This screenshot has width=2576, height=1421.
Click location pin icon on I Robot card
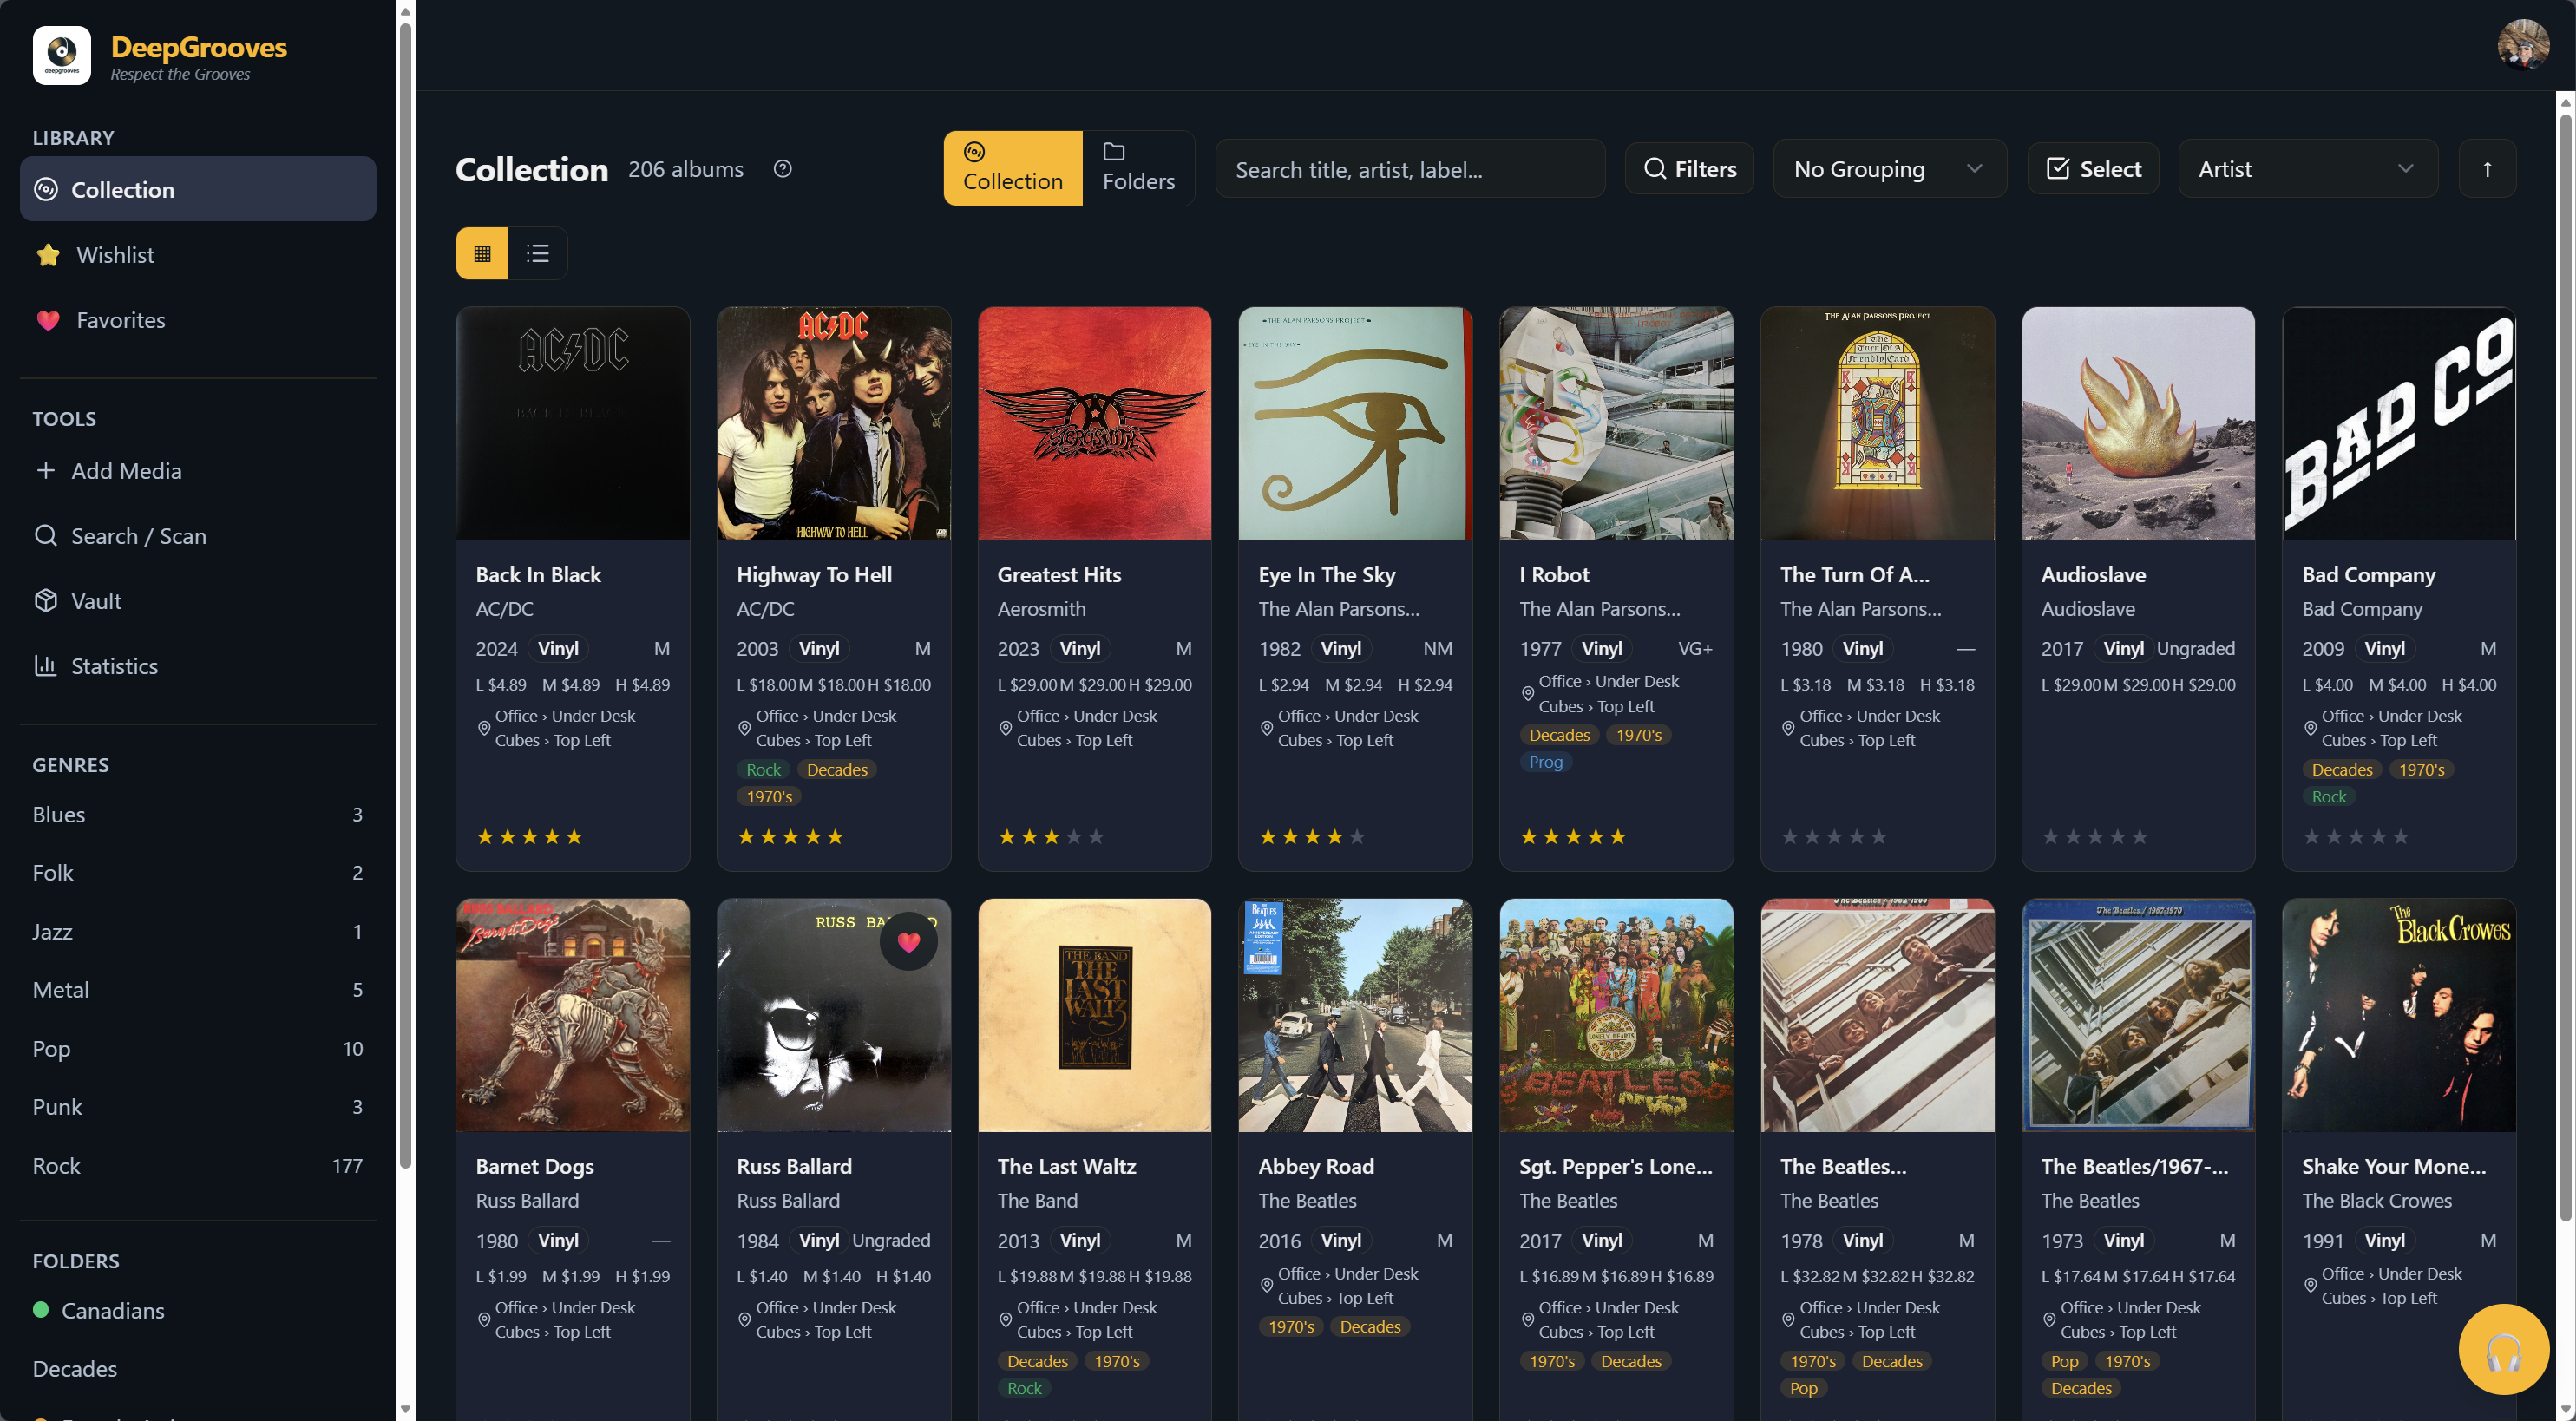pyautogui.click(x=1528, y=693)
